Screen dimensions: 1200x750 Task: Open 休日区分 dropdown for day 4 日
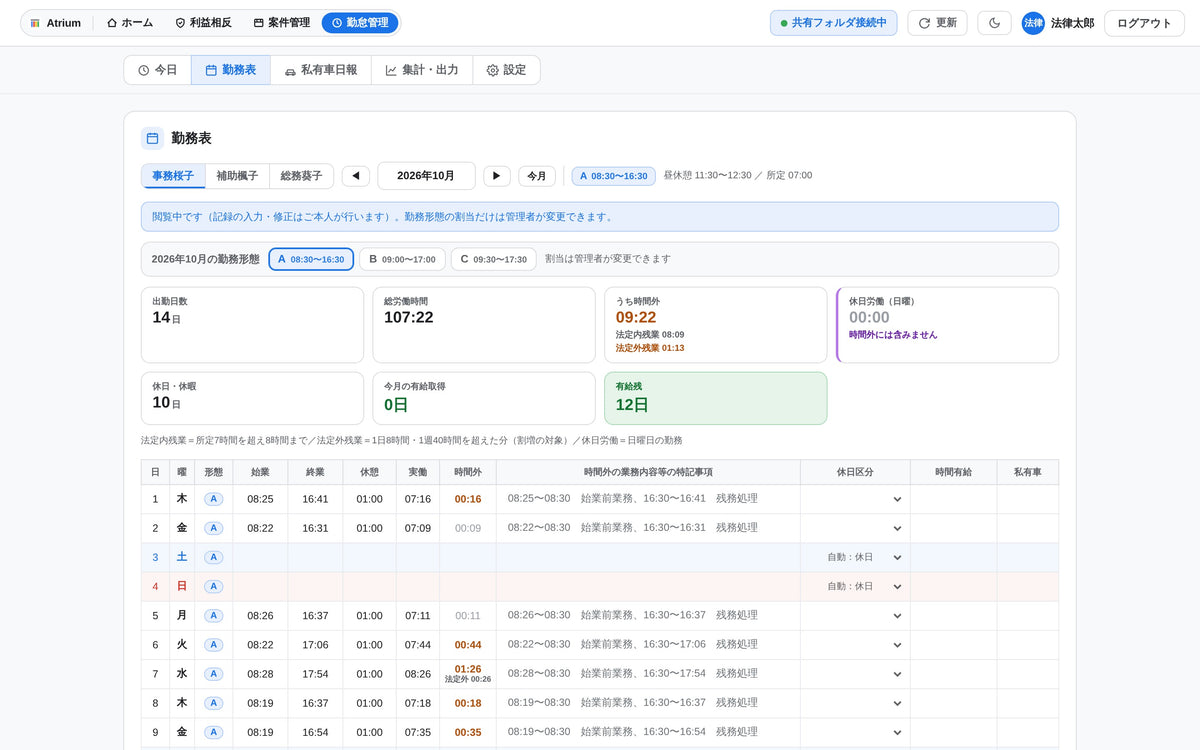point(855,586)
